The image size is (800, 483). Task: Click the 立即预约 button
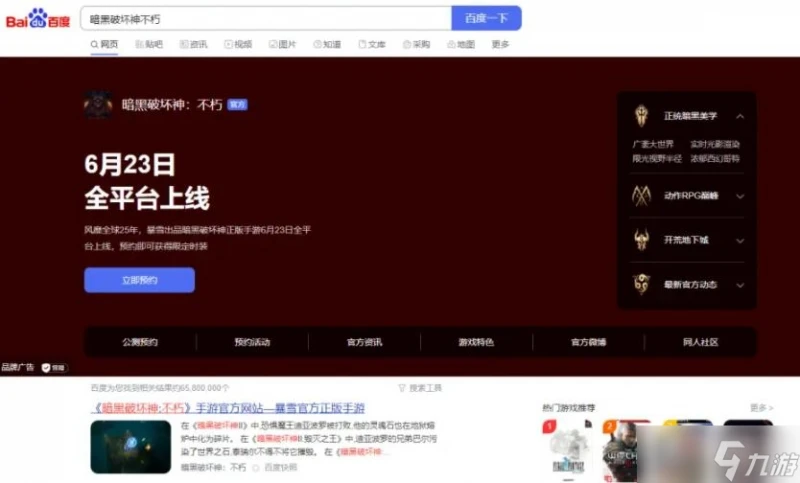(x=139, y=280)
